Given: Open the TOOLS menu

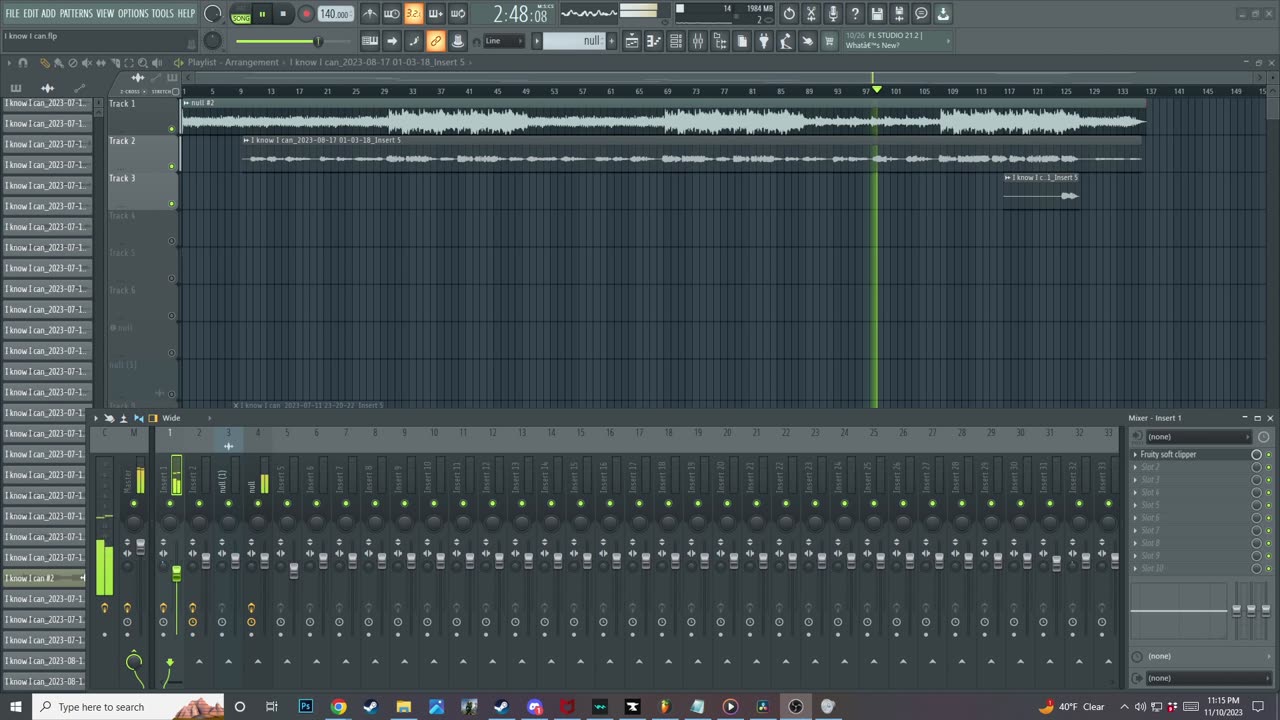Looking at the screenshot, I should point(162,13).
